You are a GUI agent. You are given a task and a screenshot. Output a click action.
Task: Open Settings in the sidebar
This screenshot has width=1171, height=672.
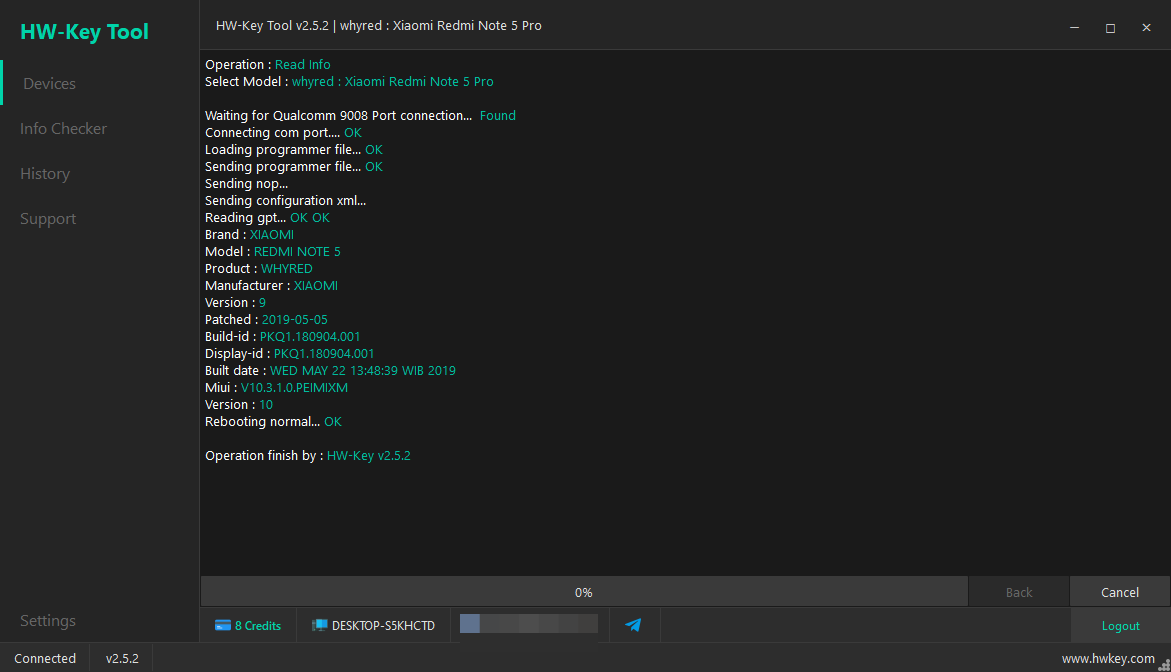[48, 620]
